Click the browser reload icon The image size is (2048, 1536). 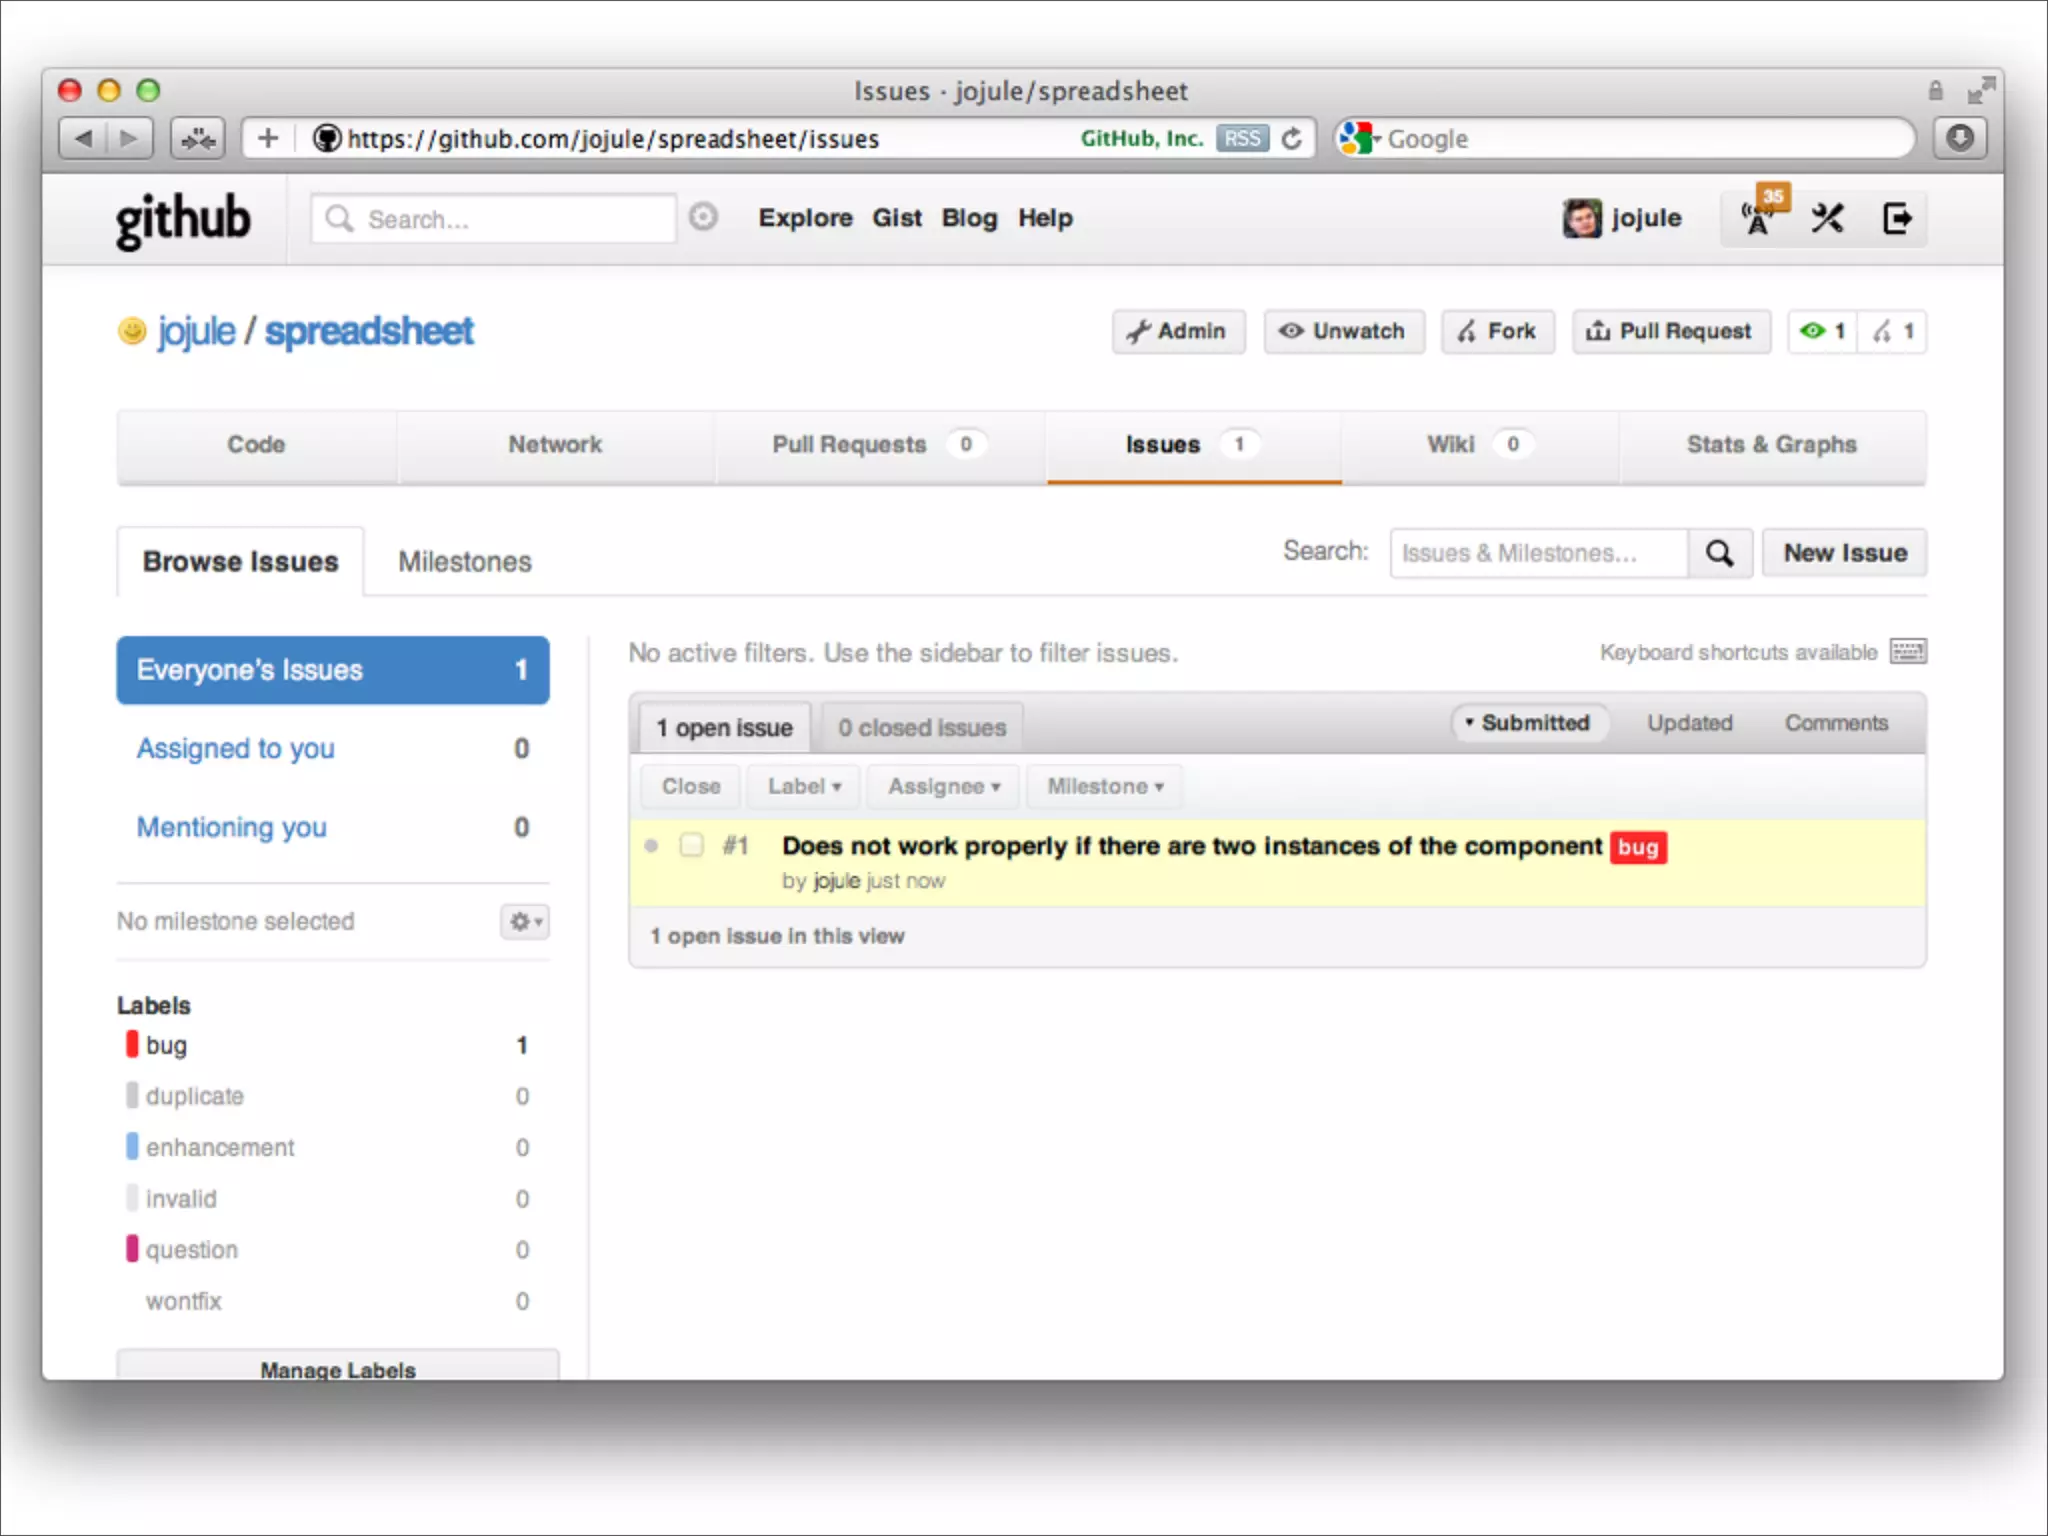(x=1292, y=139)
